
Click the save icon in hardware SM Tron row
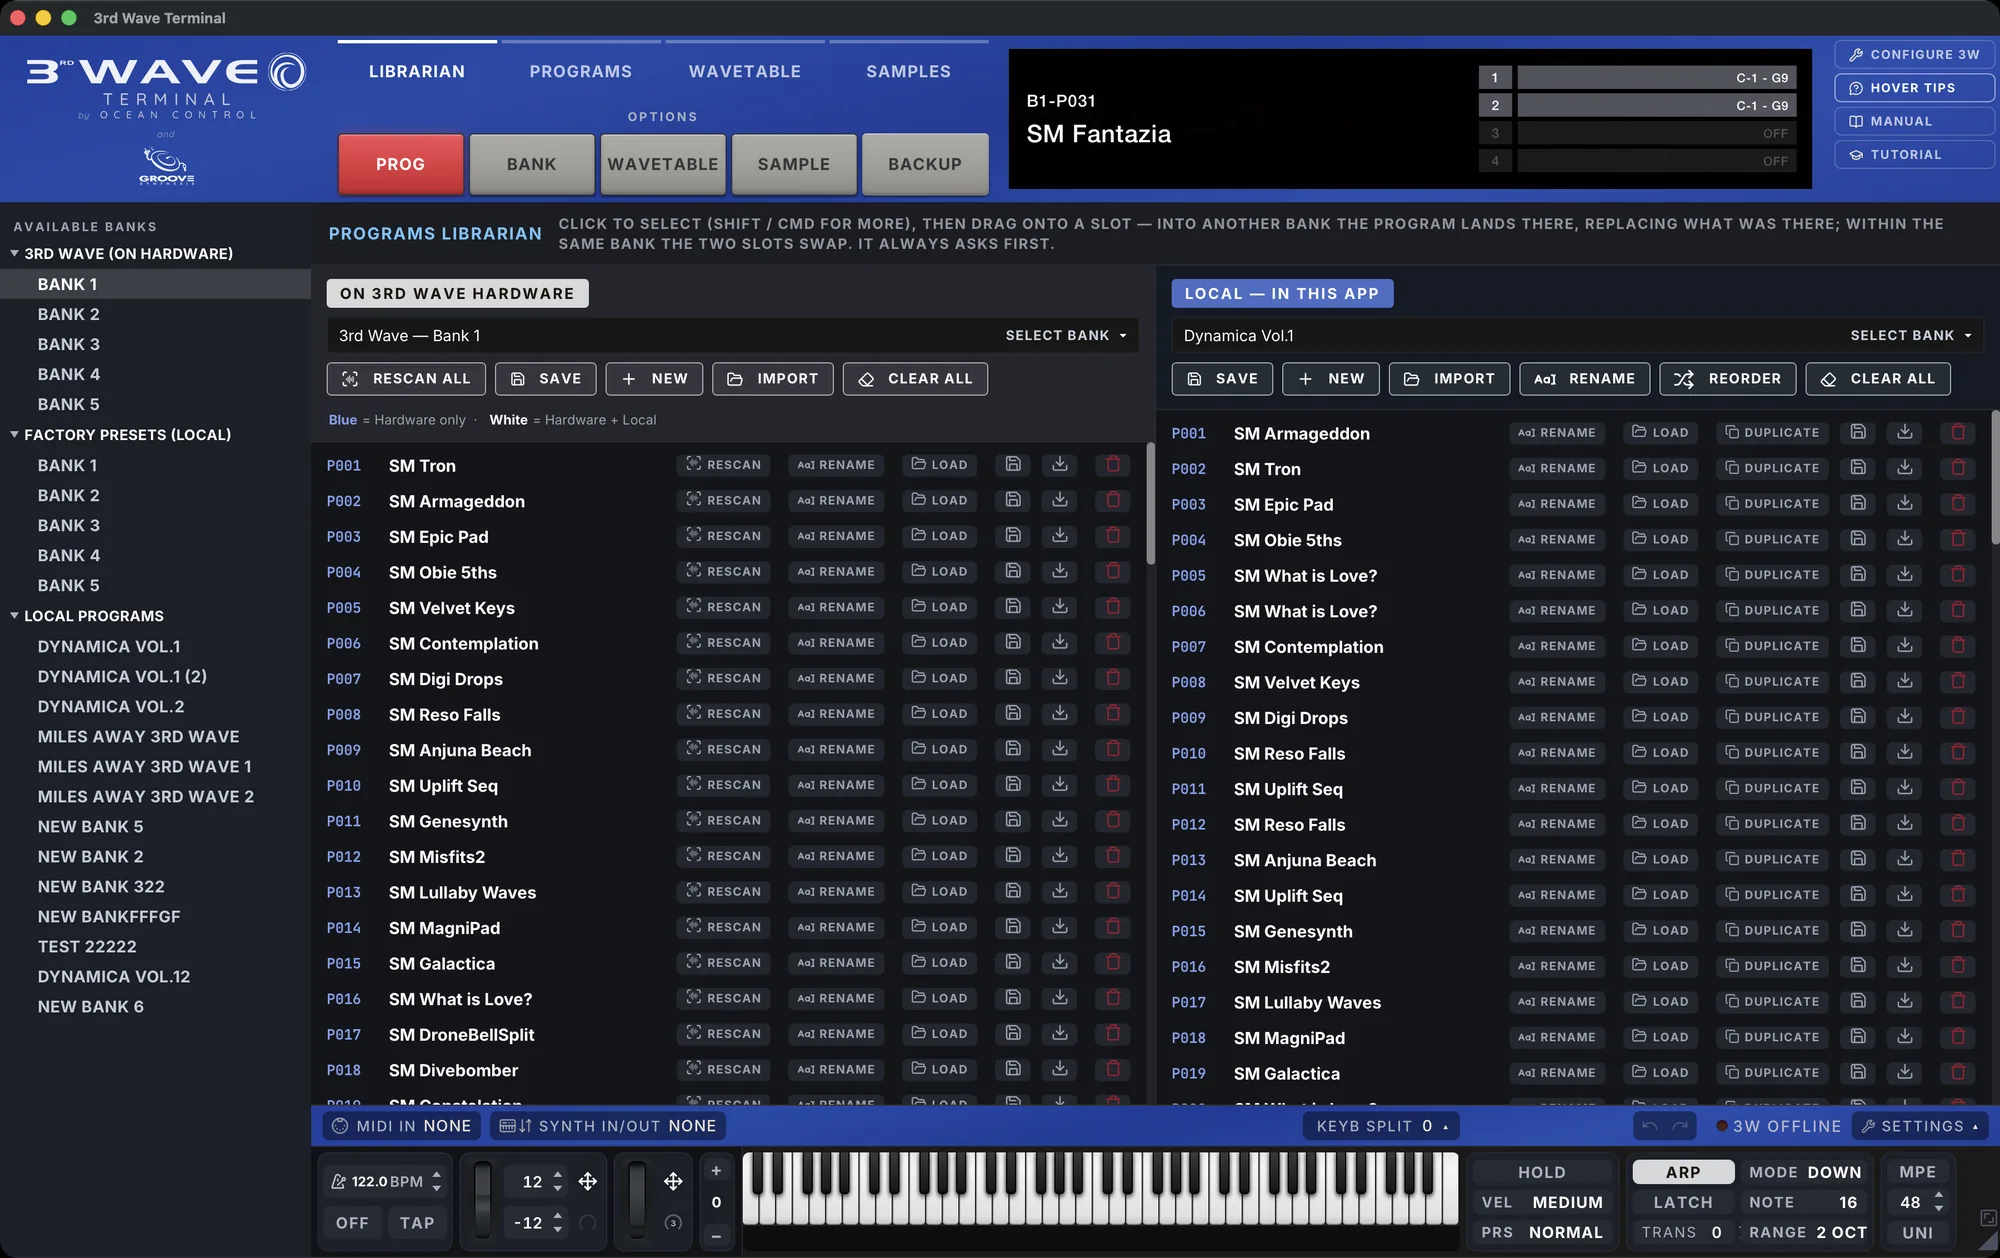click(x=1013, y=464)
